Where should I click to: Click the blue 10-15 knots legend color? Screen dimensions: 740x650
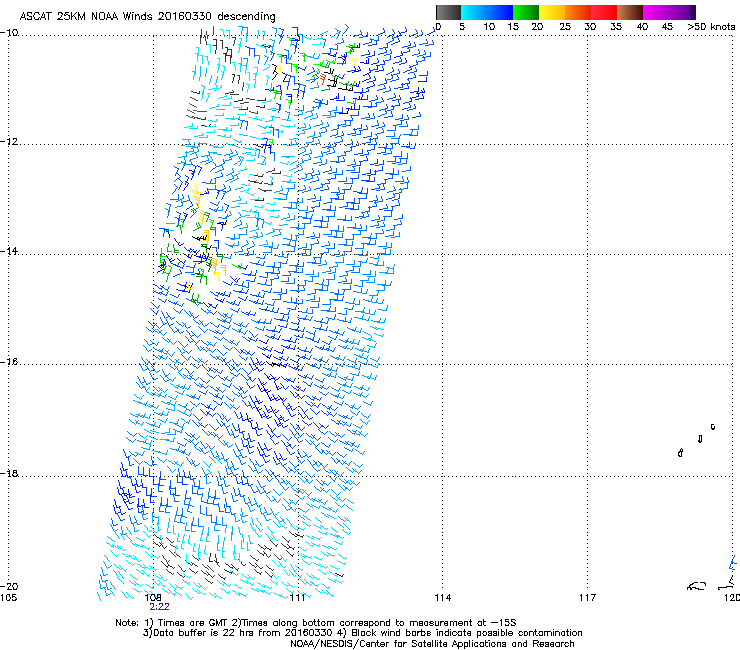[x=500, y=12]
